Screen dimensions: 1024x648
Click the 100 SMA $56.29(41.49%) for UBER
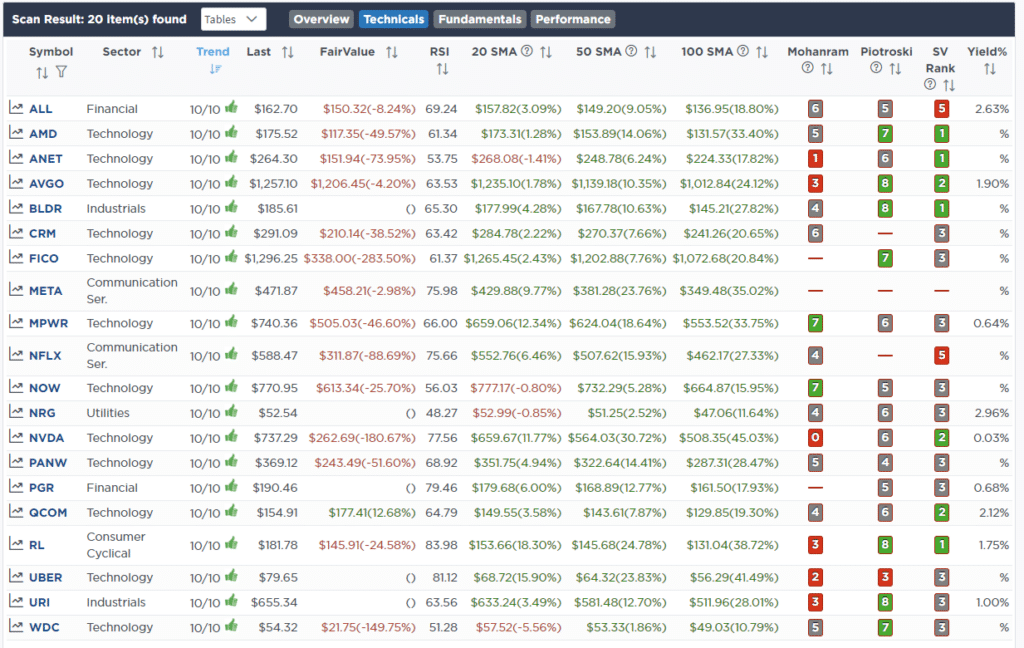(734, 577)
